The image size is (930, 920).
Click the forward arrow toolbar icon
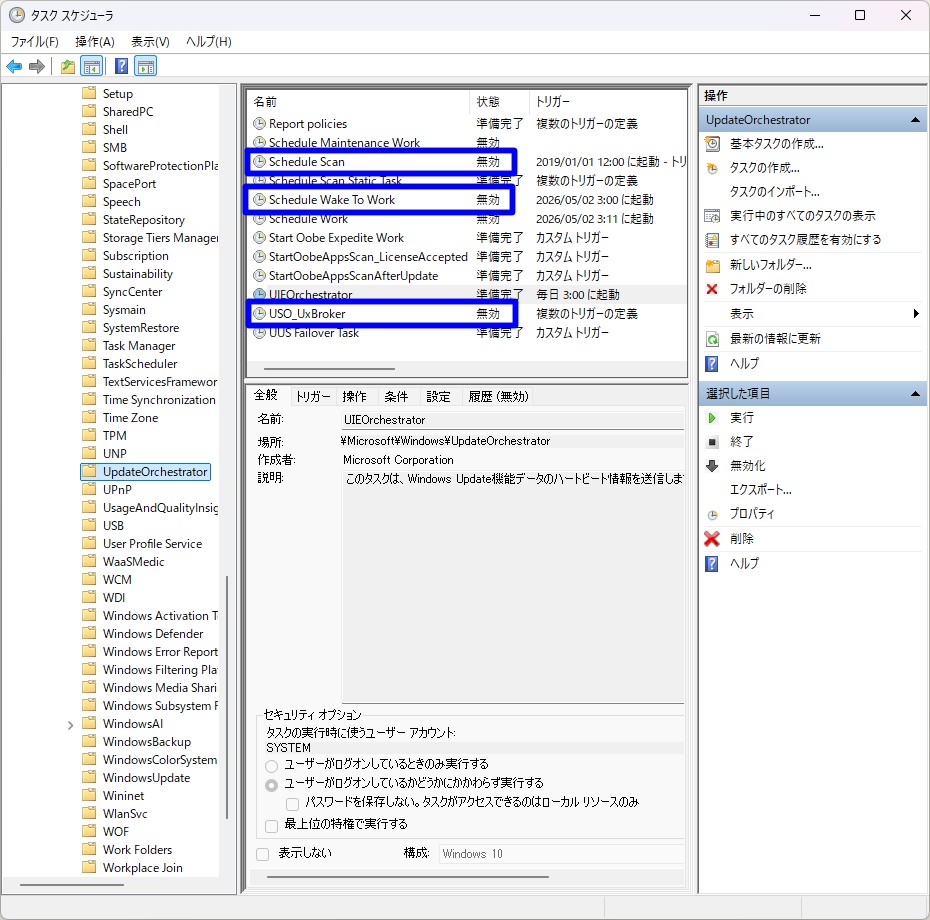point(37,66)
